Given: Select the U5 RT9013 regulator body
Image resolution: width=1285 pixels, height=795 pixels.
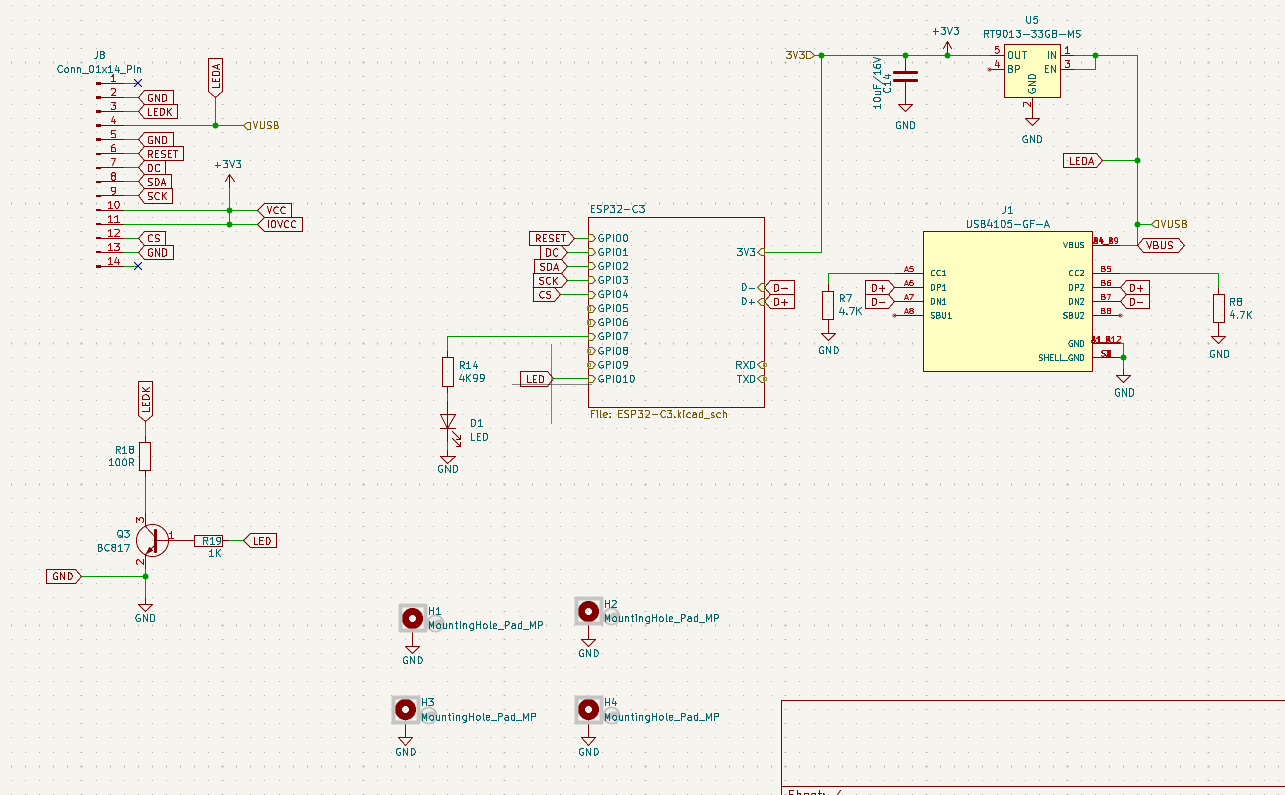Looking at the screenshot, I should [x=1032, y=70].
